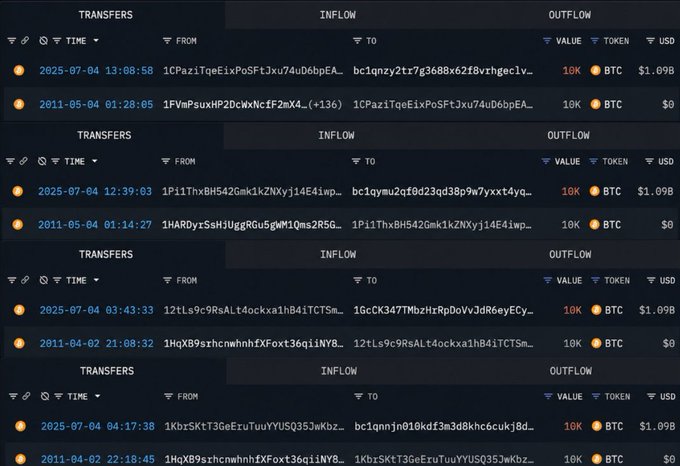Image resolution: width=680 pixels, height=466 pixels.
Task: Toggle TIME sort arrow above the 04:17:38 transfer
Action: point(98,396)
